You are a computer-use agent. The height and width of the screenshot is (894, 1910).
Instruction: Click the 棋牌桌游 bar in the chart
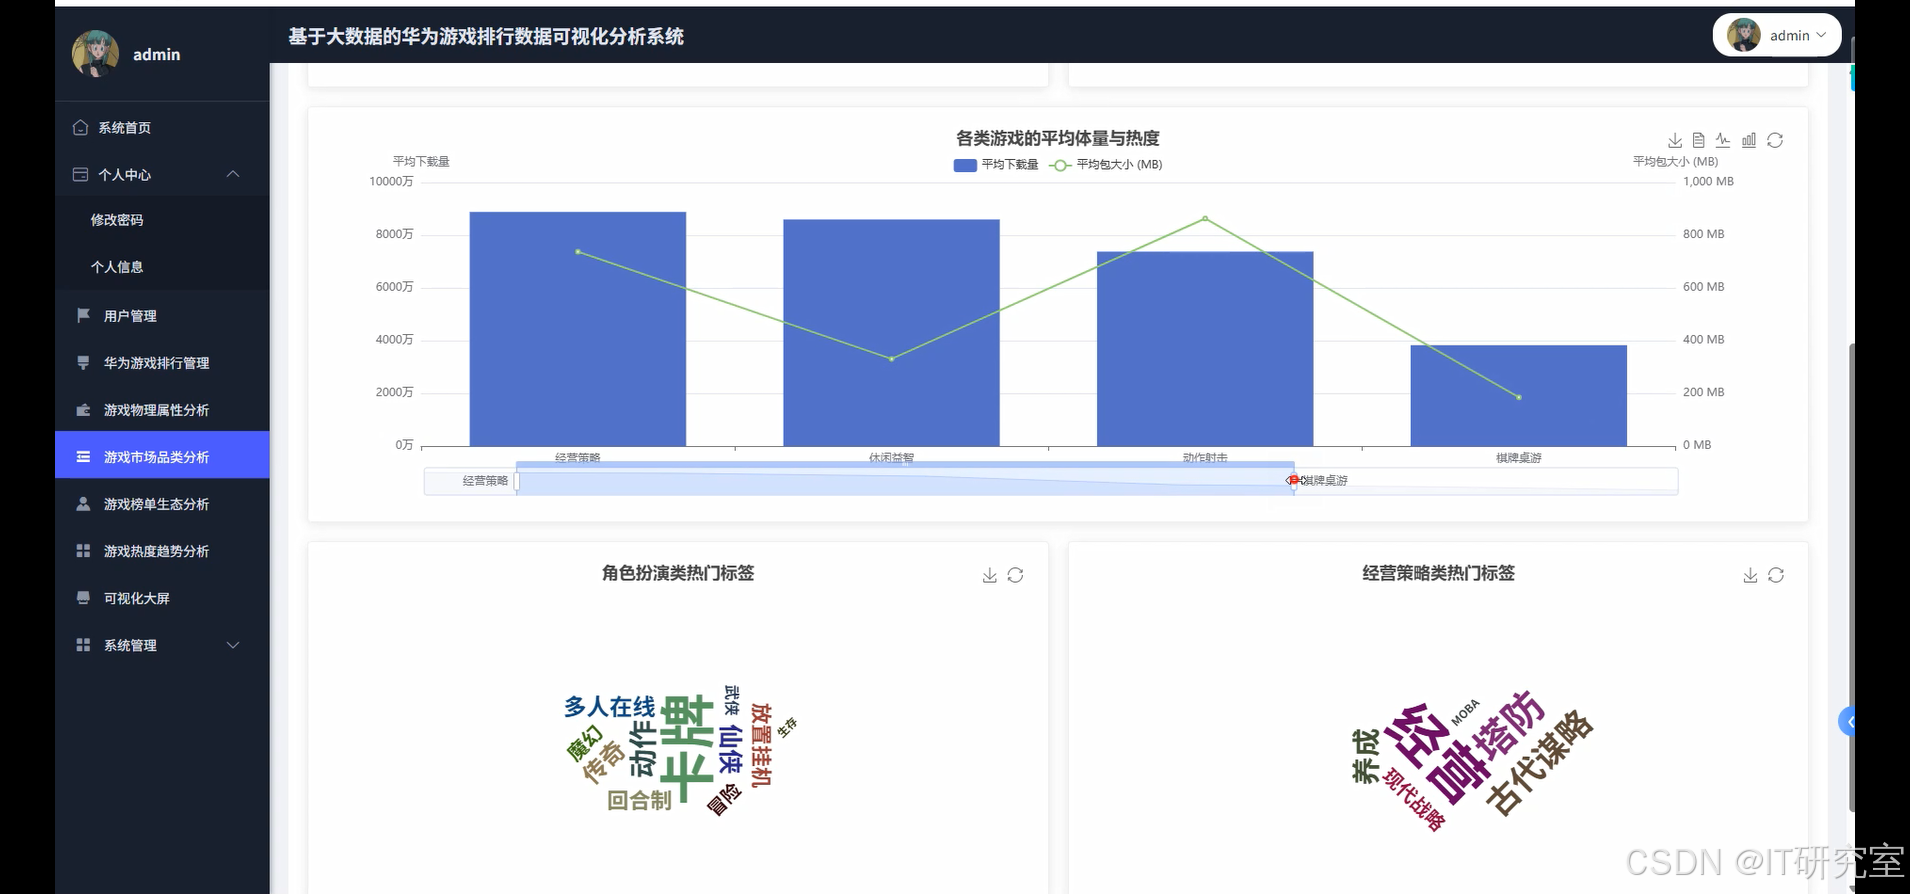click(x=1519, y=396)
